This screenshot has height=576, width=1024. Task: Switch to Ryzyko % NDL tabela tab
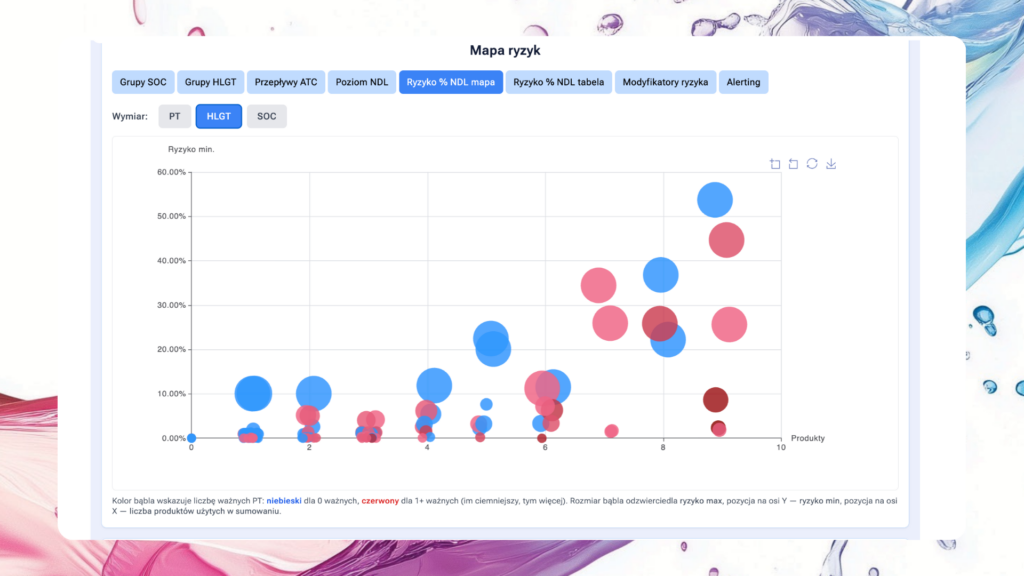click(559, 82)
